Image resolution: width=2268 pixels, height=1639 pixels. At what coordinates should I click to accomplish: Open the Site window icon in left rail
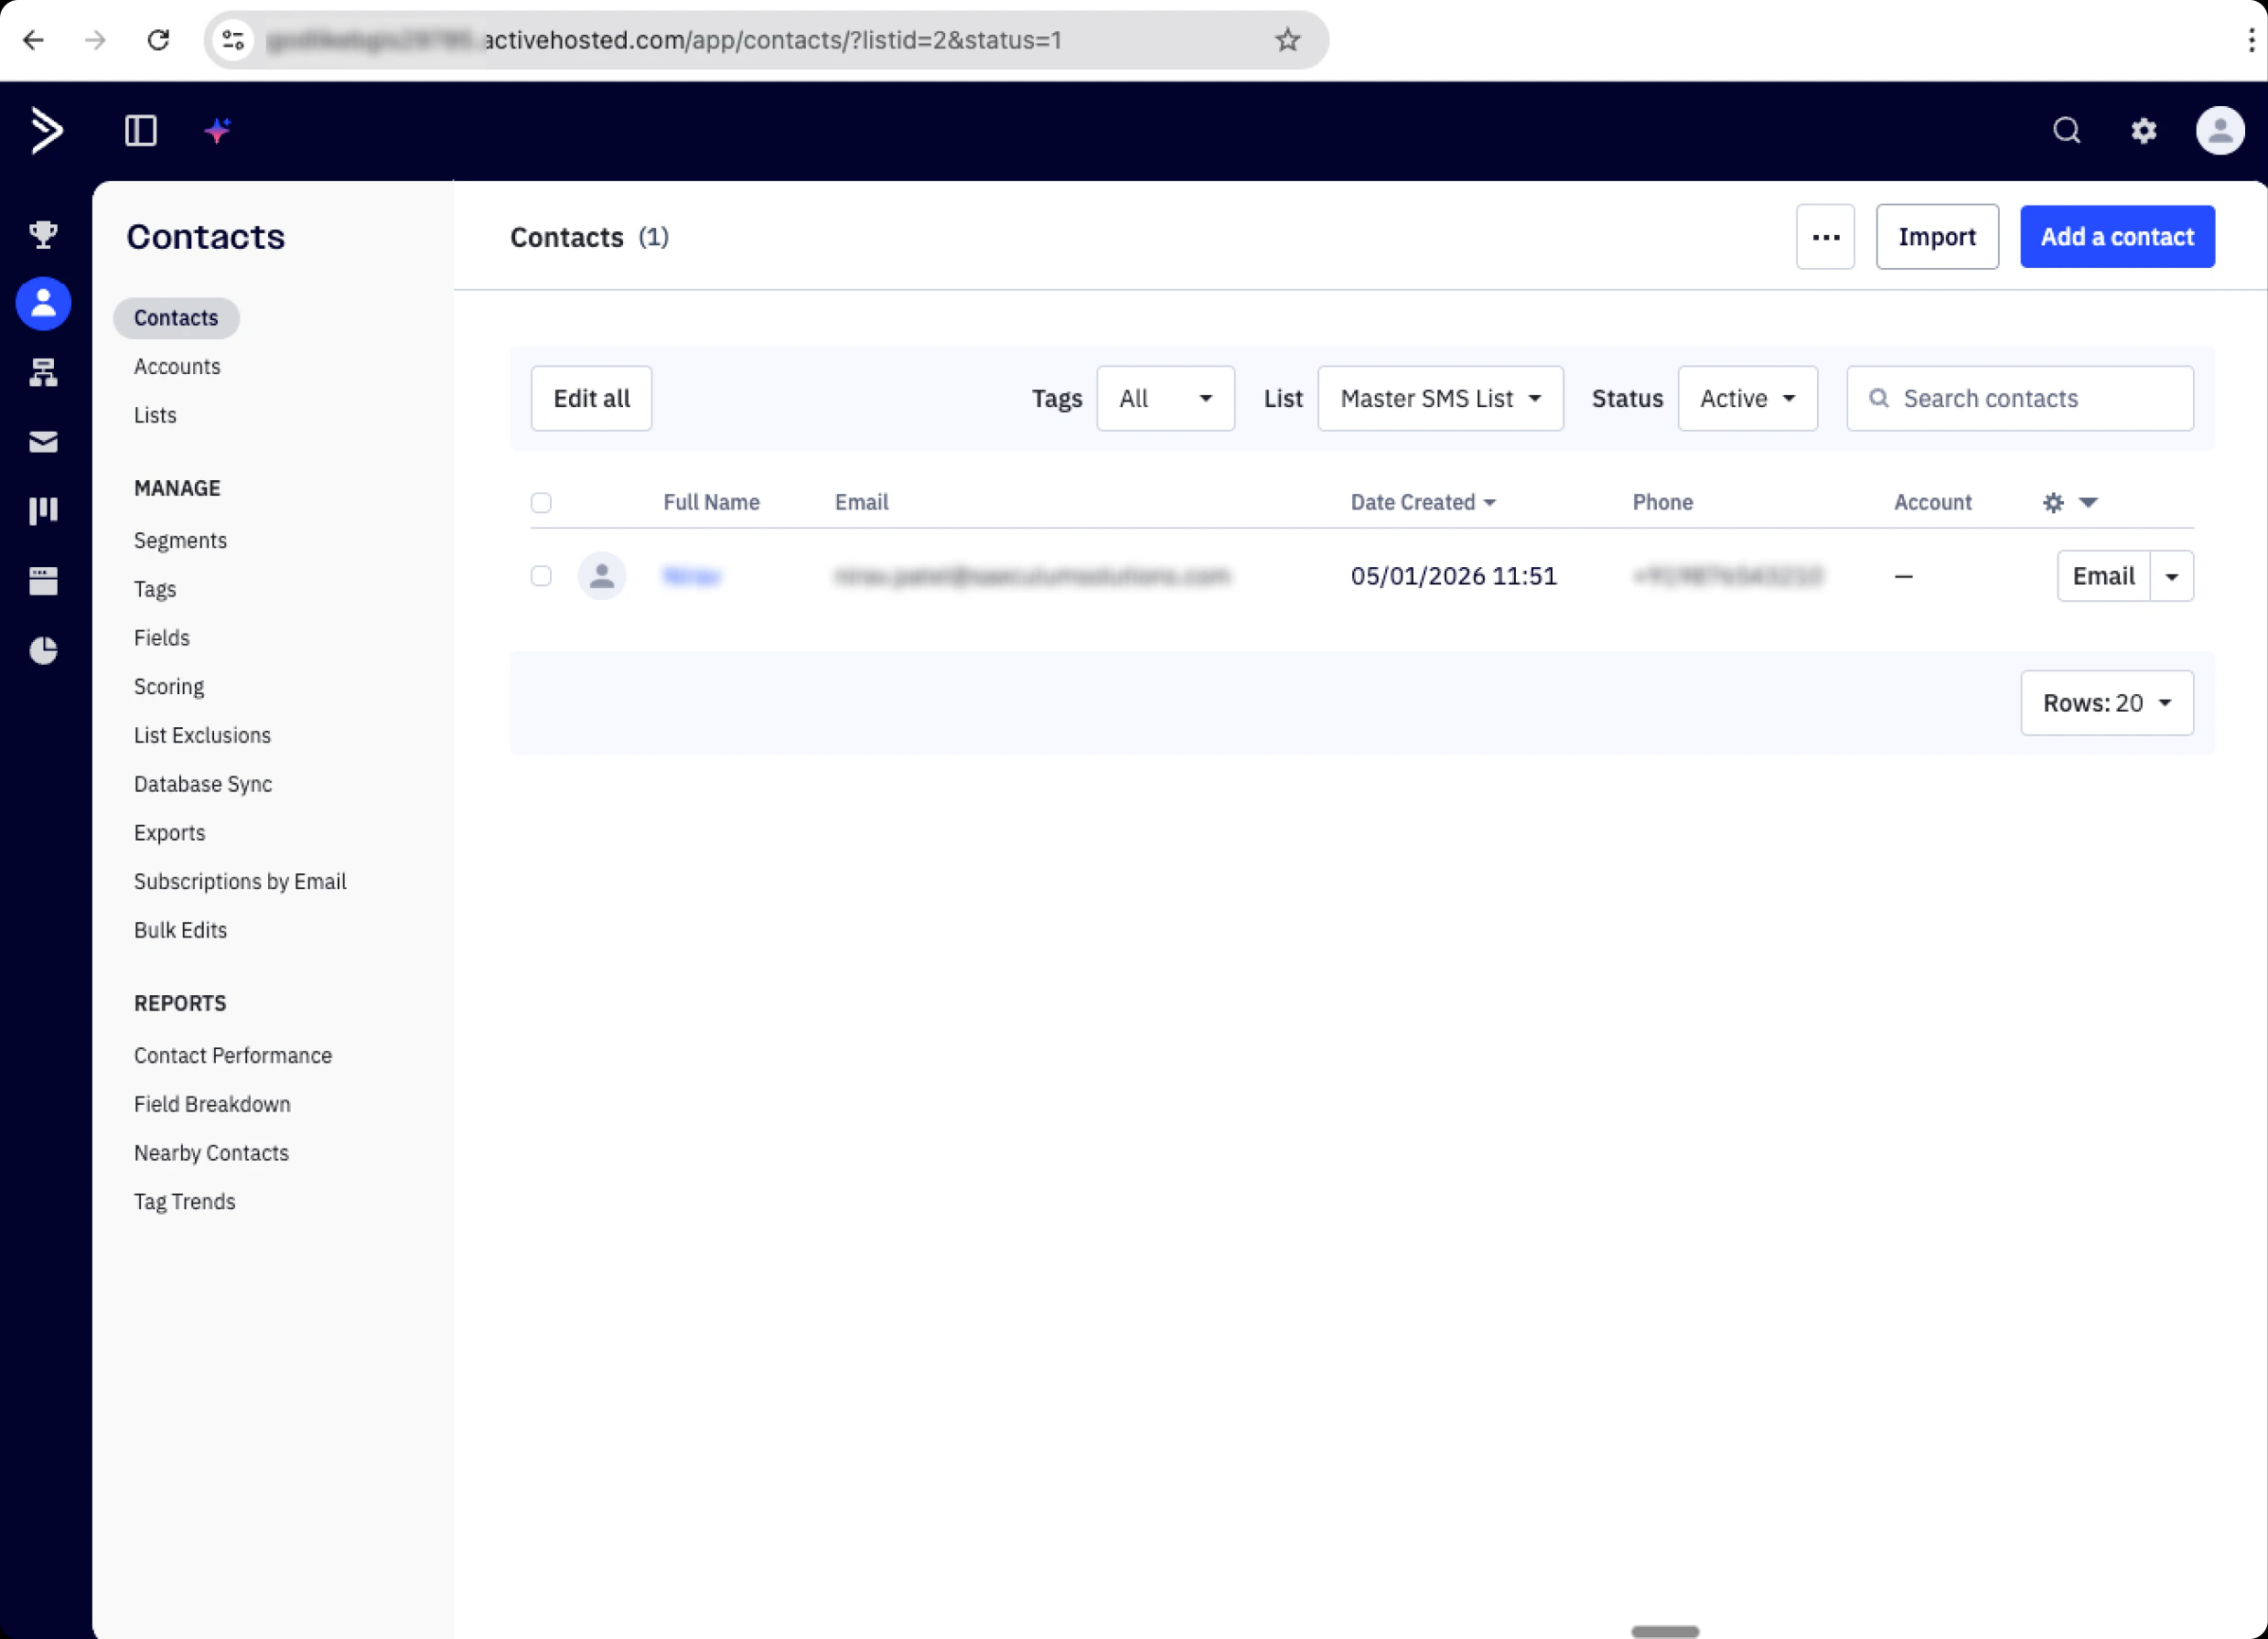43,581
